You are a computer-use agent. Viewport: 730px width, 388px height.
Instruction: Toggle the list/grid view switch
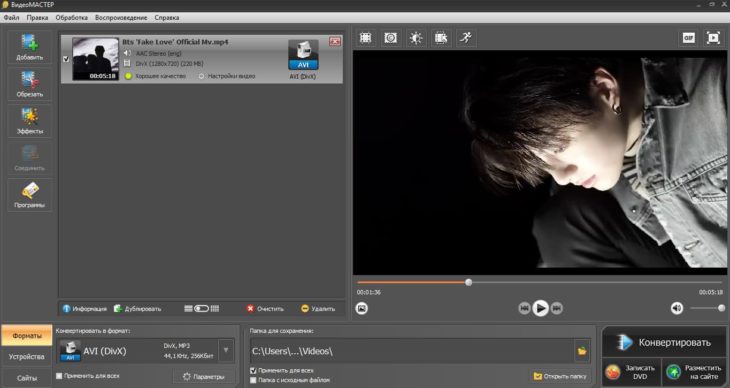coord(202,308)
